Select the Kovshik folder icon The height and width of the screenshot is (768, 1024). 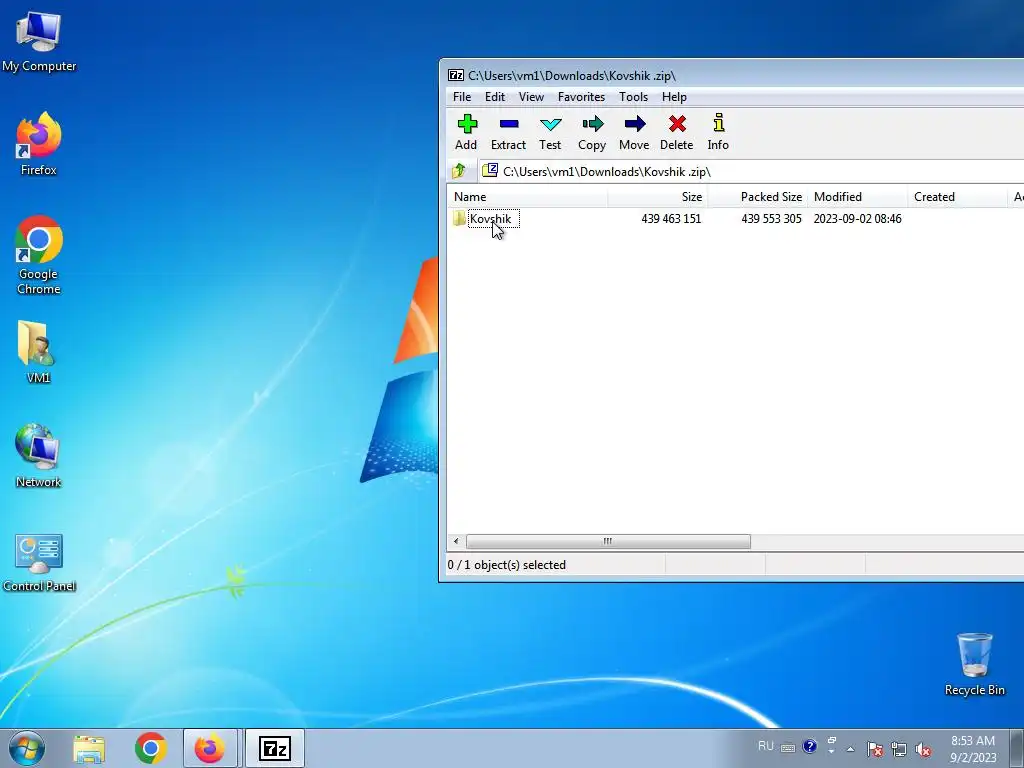pyautogui.click(x=459, y=218)
